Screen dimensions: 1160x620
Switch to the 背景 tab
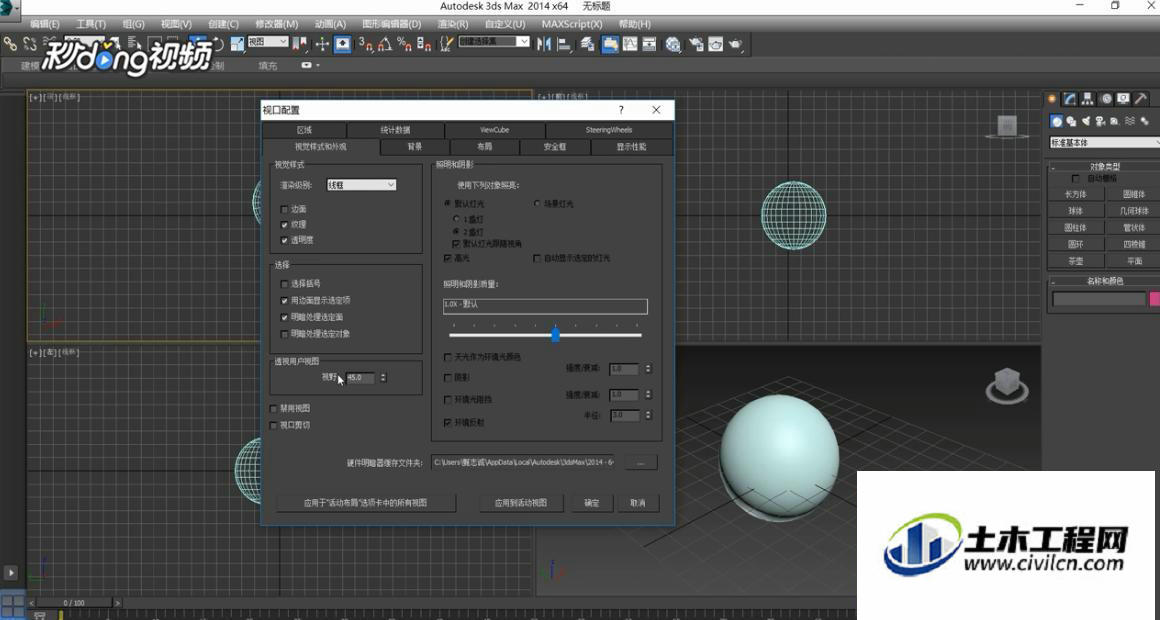tap(415, 146)
